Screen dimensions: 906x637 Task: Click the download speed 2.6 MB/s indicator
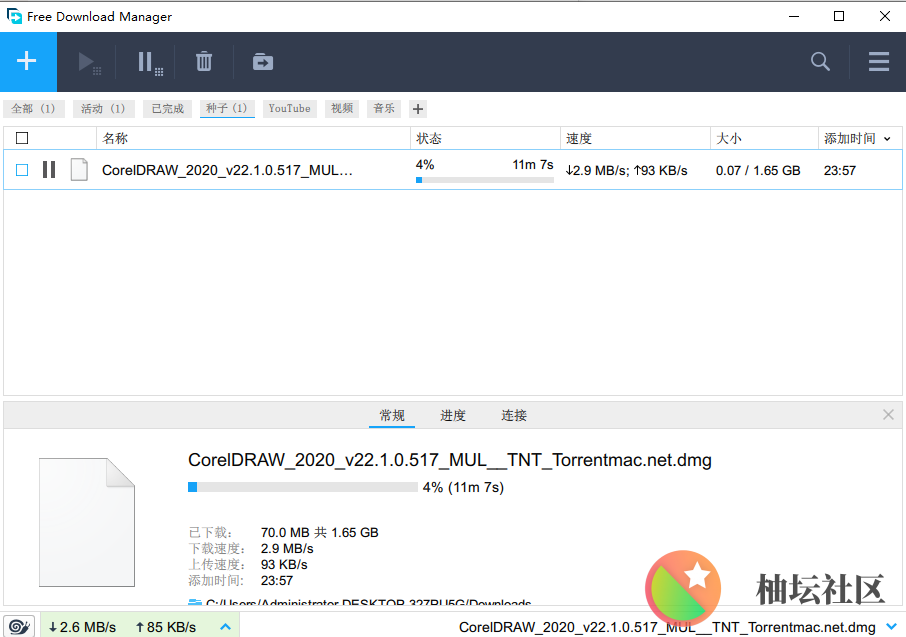[x=82, y=627]
